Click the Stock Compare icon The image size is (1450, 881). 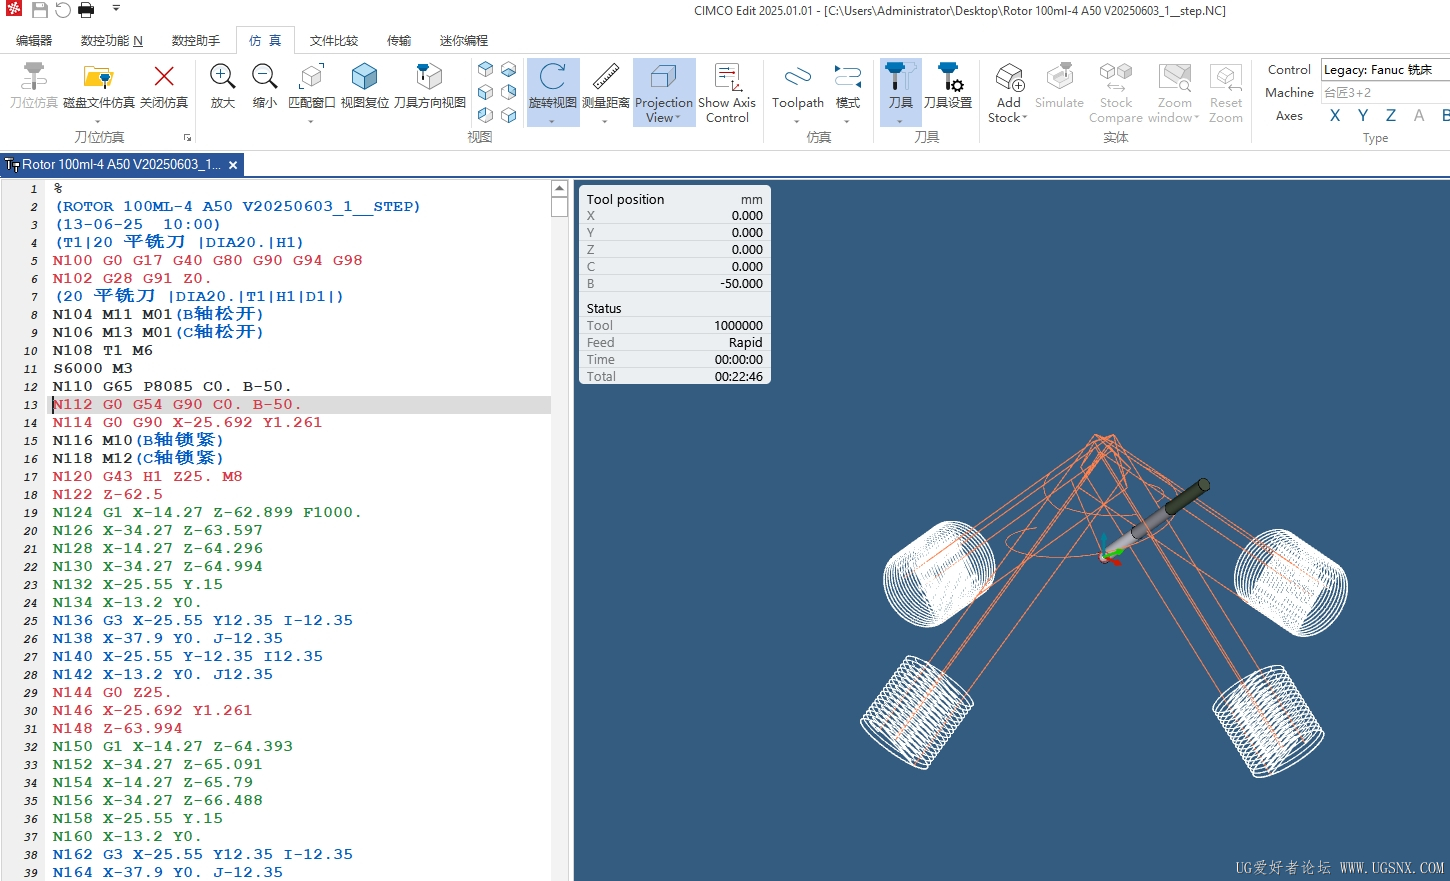(1115, 76)
